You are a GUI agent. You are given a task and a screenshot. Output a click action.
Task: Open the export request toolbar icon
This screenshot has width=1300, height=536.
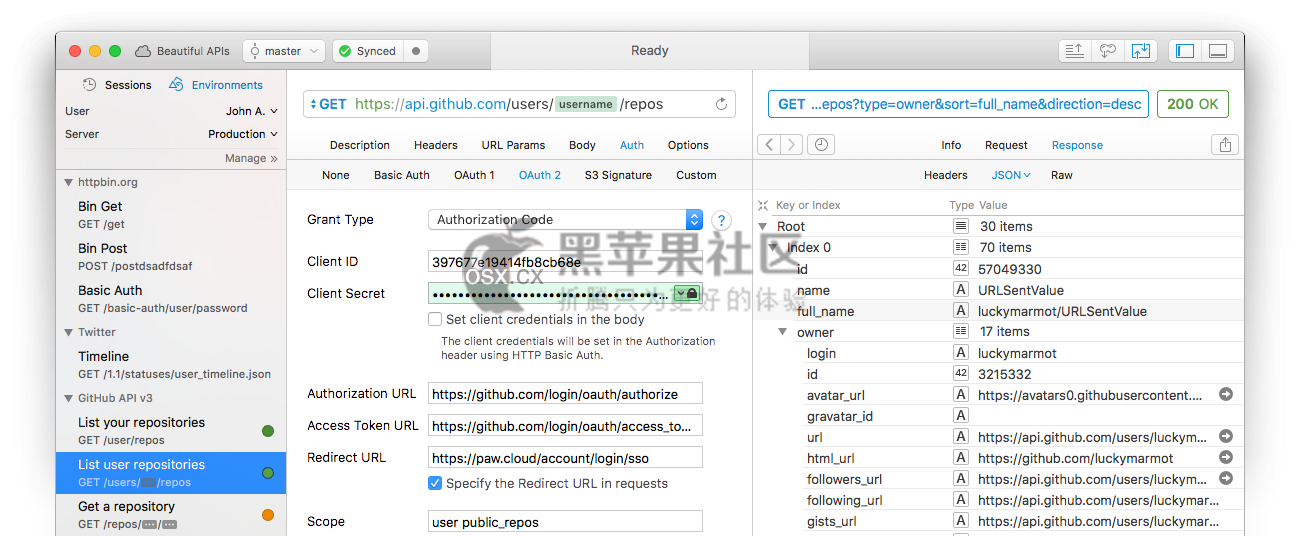pyautogui.click(x=1075, y=51)
